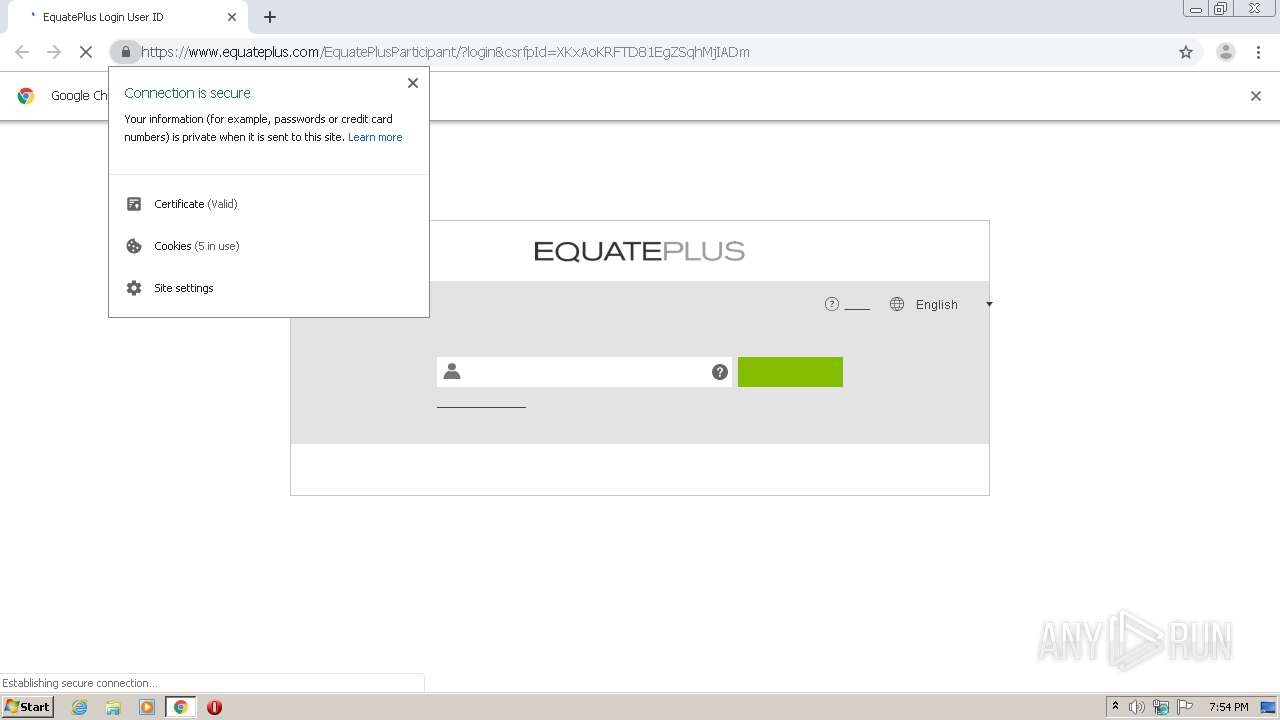This screenshot has width=1280, height=720.
Task: Launch Internet Explorer from taskbar
Action: (x=80, y=707)
